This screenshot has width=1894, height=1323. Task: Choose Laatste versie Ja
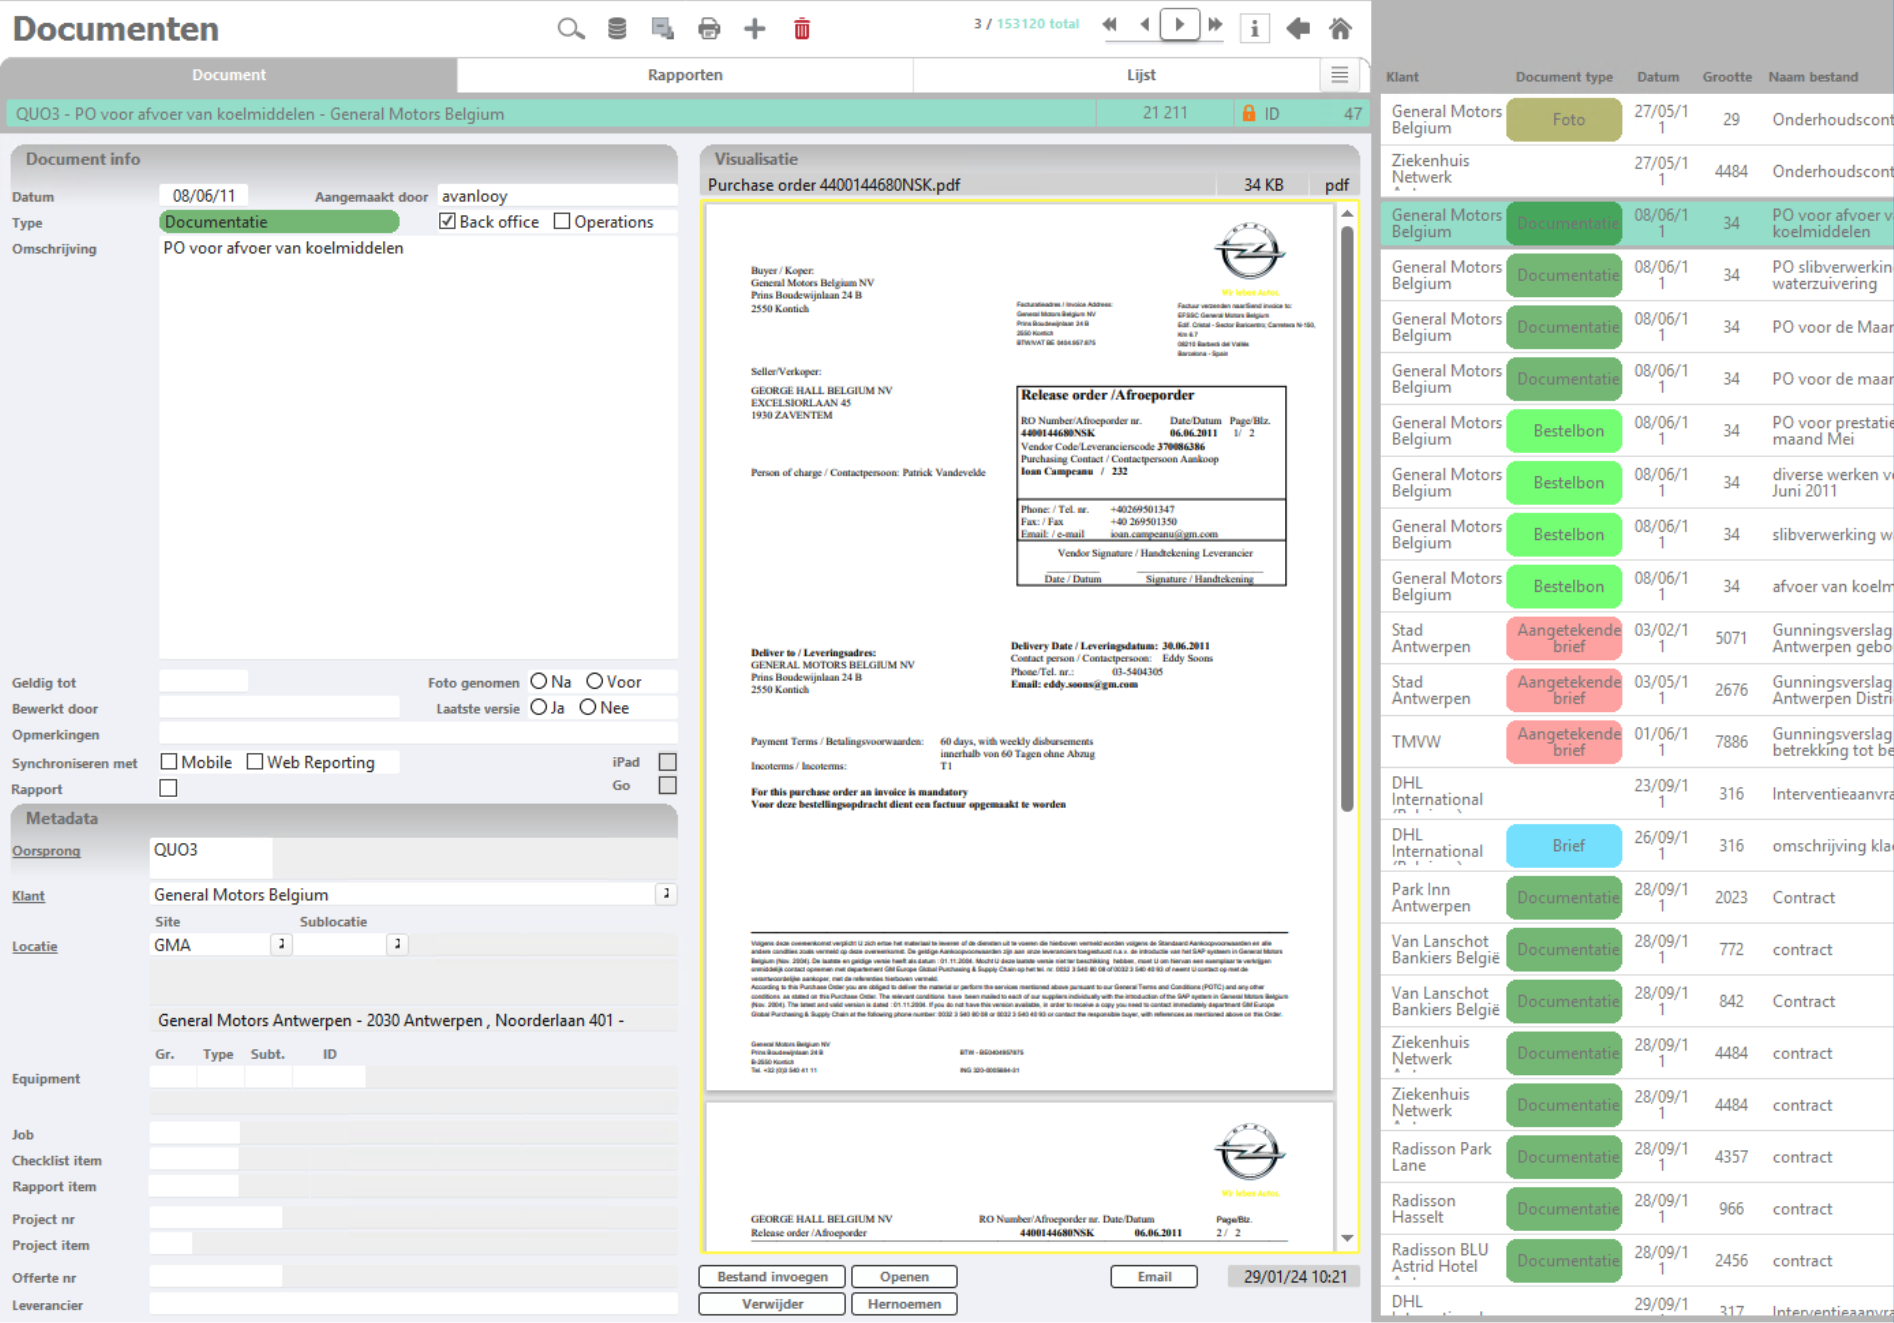tap(539, 707)
